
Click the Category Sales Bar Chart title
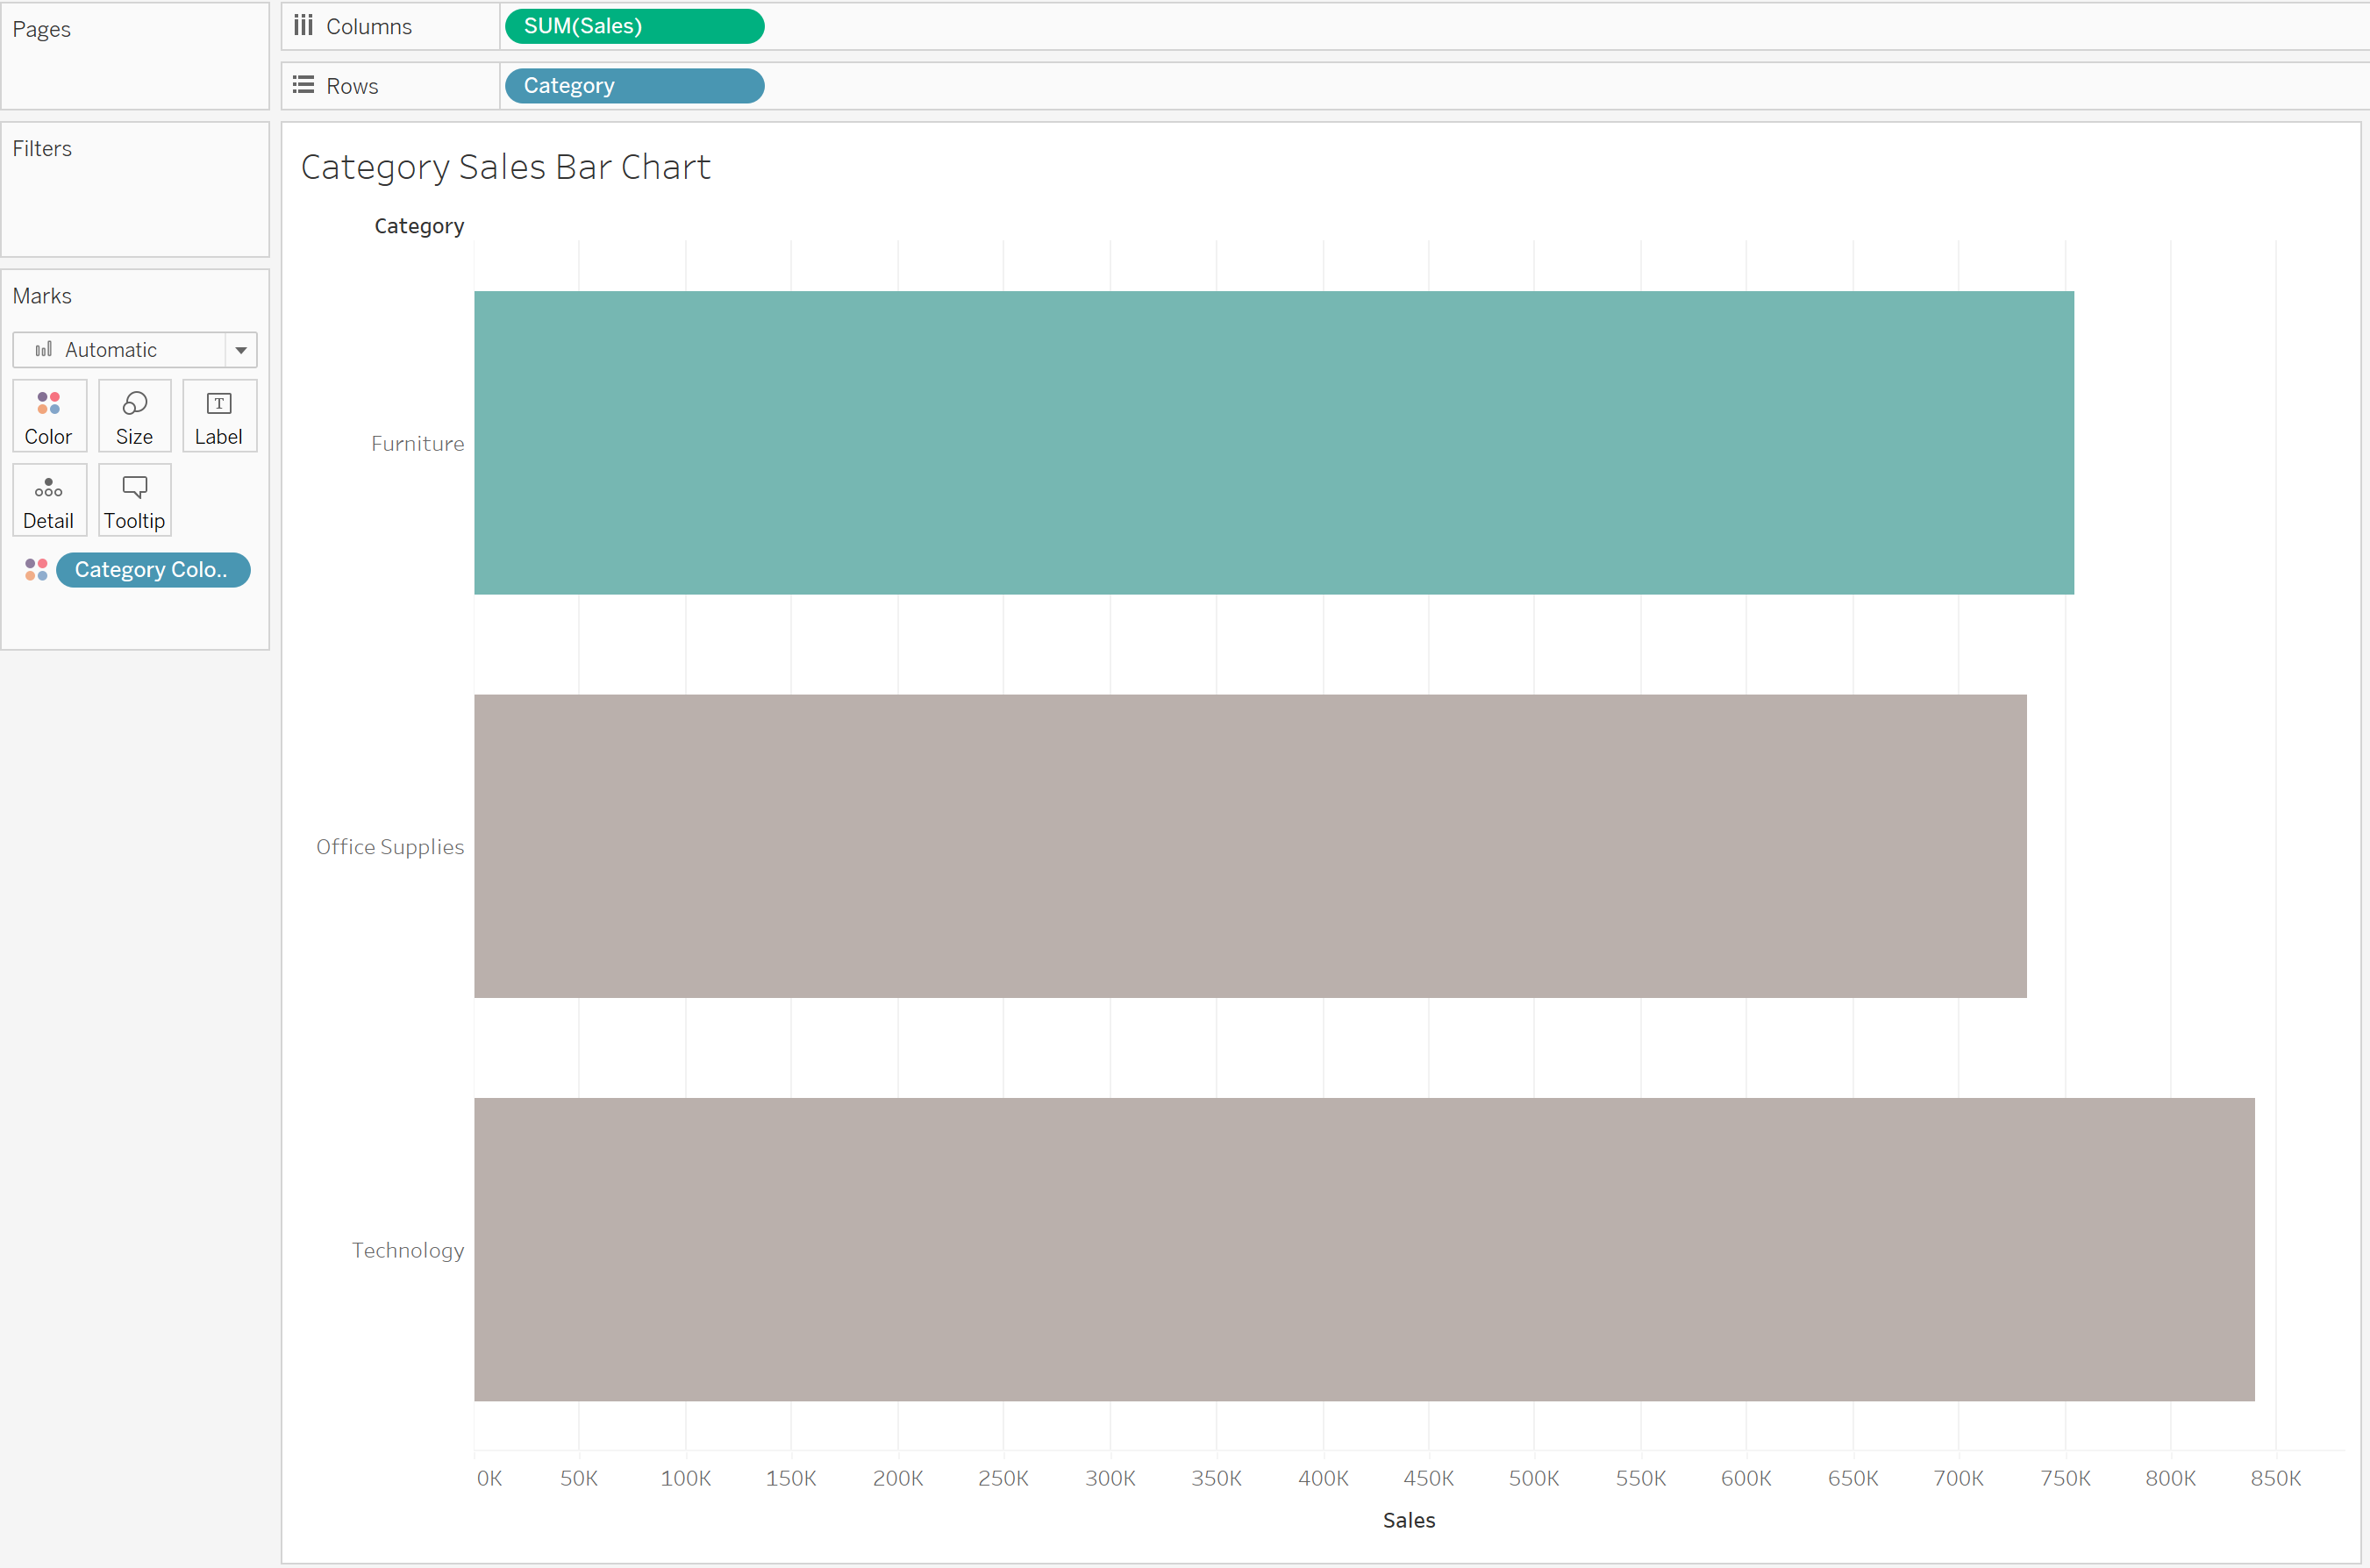coord(505,167)
